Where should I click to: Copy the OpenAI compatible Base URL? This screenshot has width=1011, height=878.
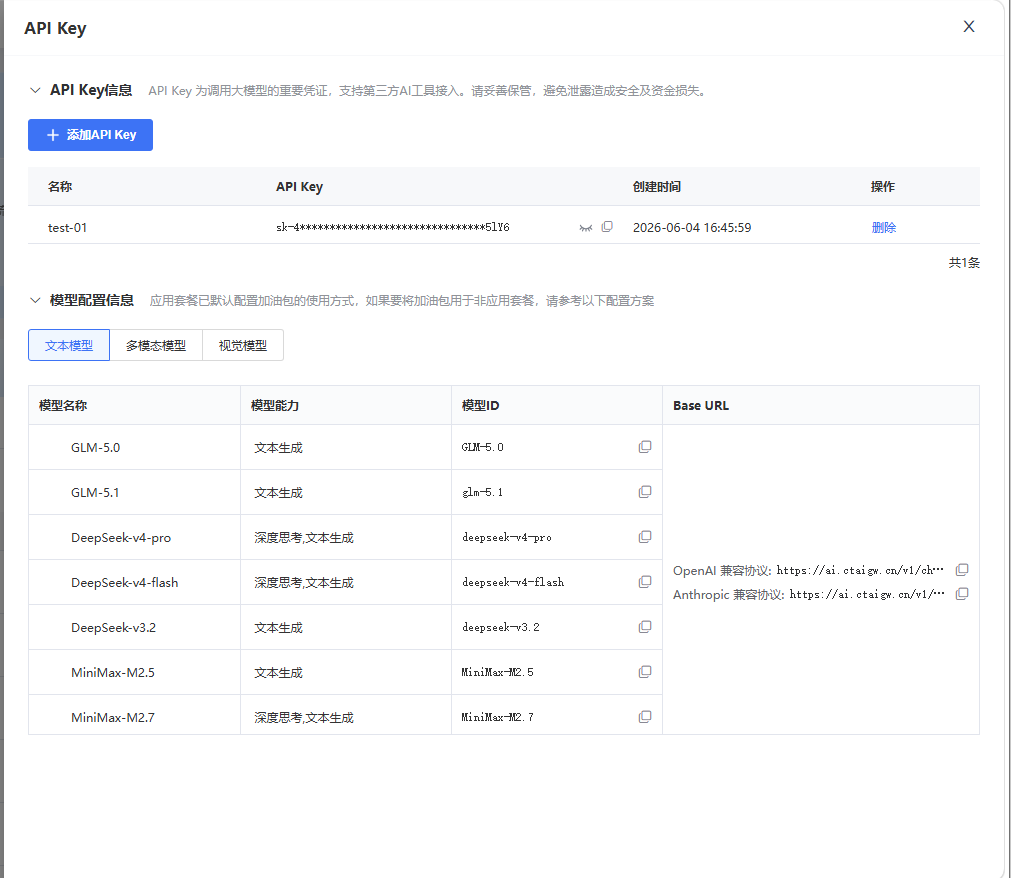pyautogui.click(x=962, y=570)
